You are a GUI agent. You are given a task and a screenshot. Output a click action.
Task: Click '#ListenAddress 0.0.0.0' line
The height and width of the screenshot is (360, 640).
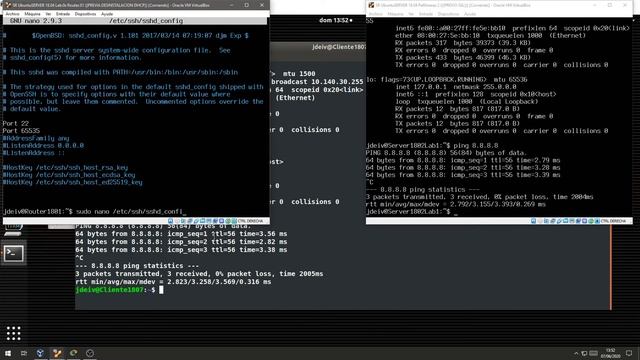pos(43,146)
